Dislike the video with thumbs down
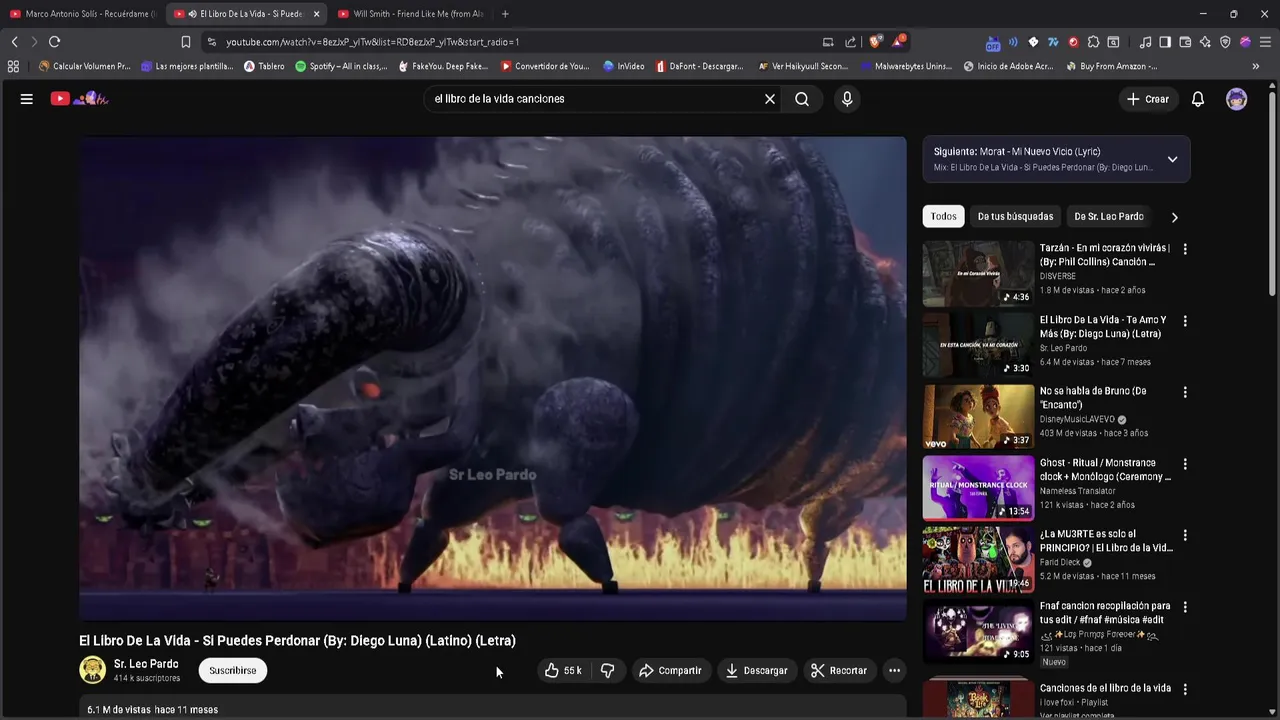 click(607, 671)
